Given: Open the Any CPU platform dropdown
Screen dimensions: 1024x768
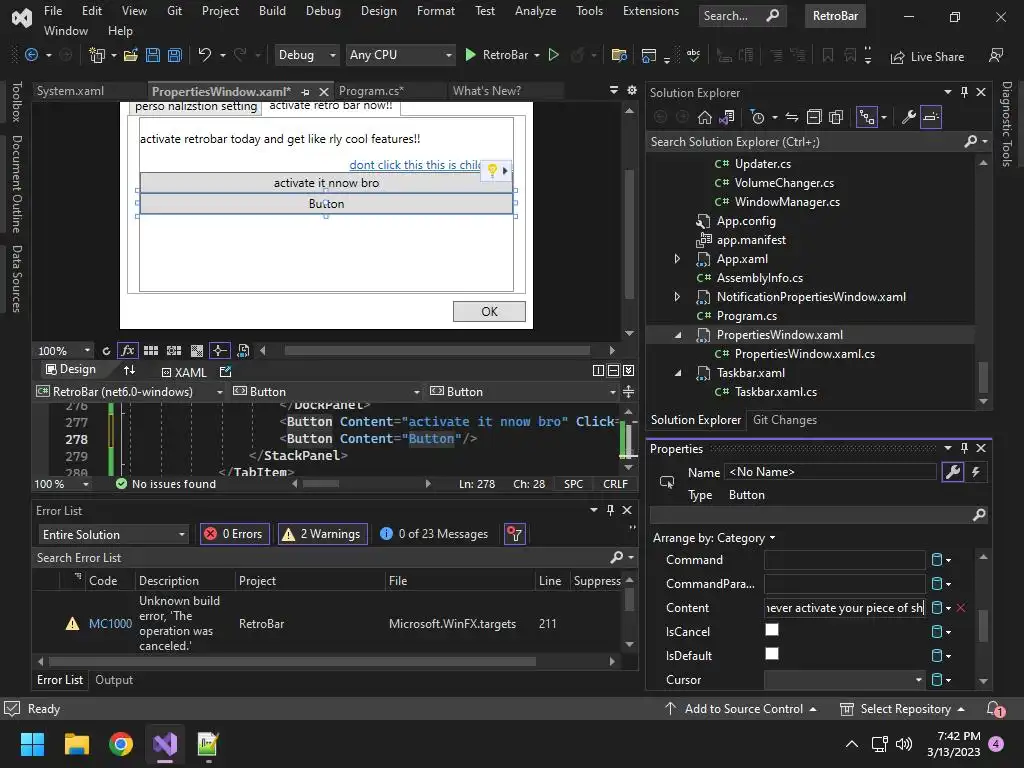Looking at the screenshot, I should click(400, 55).
